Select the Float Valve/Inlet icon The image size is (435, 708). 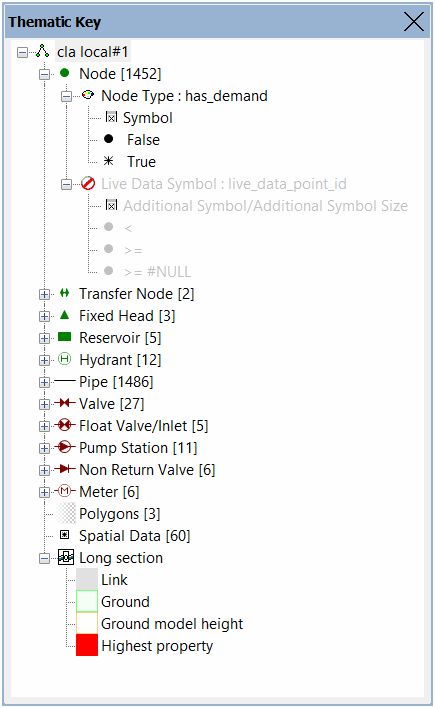click(x=65, y=425)
